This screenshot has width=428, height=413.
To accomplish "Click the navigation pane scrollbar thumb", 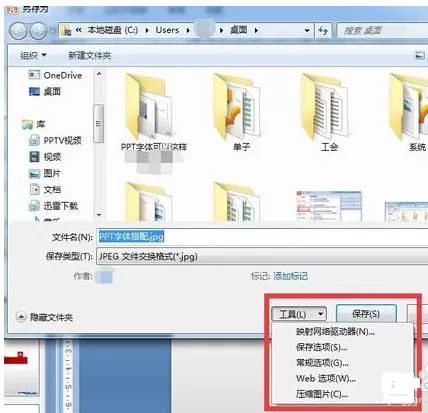I will (x=99, y=124).
